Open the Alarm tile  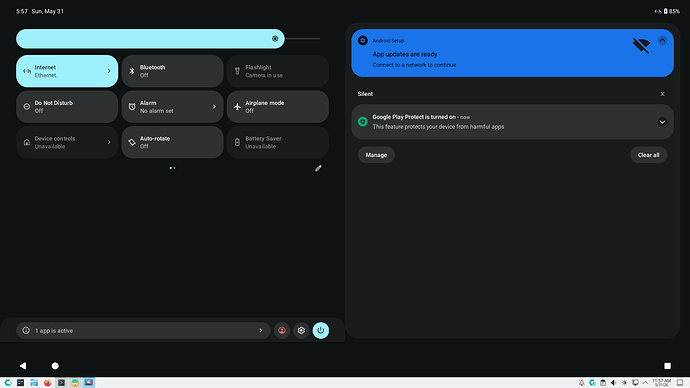[x=172, y=106]
